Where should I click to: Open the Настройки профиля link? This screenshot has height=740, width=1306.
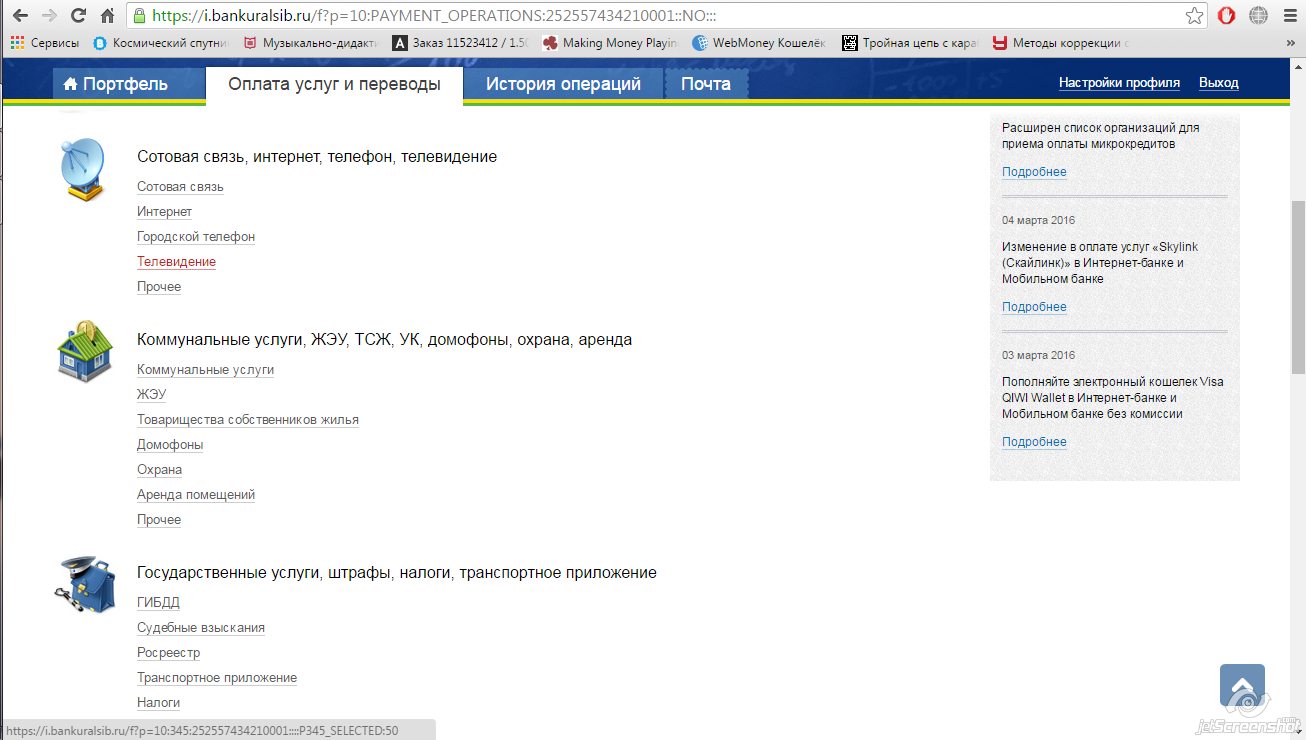coord(1119,83)
